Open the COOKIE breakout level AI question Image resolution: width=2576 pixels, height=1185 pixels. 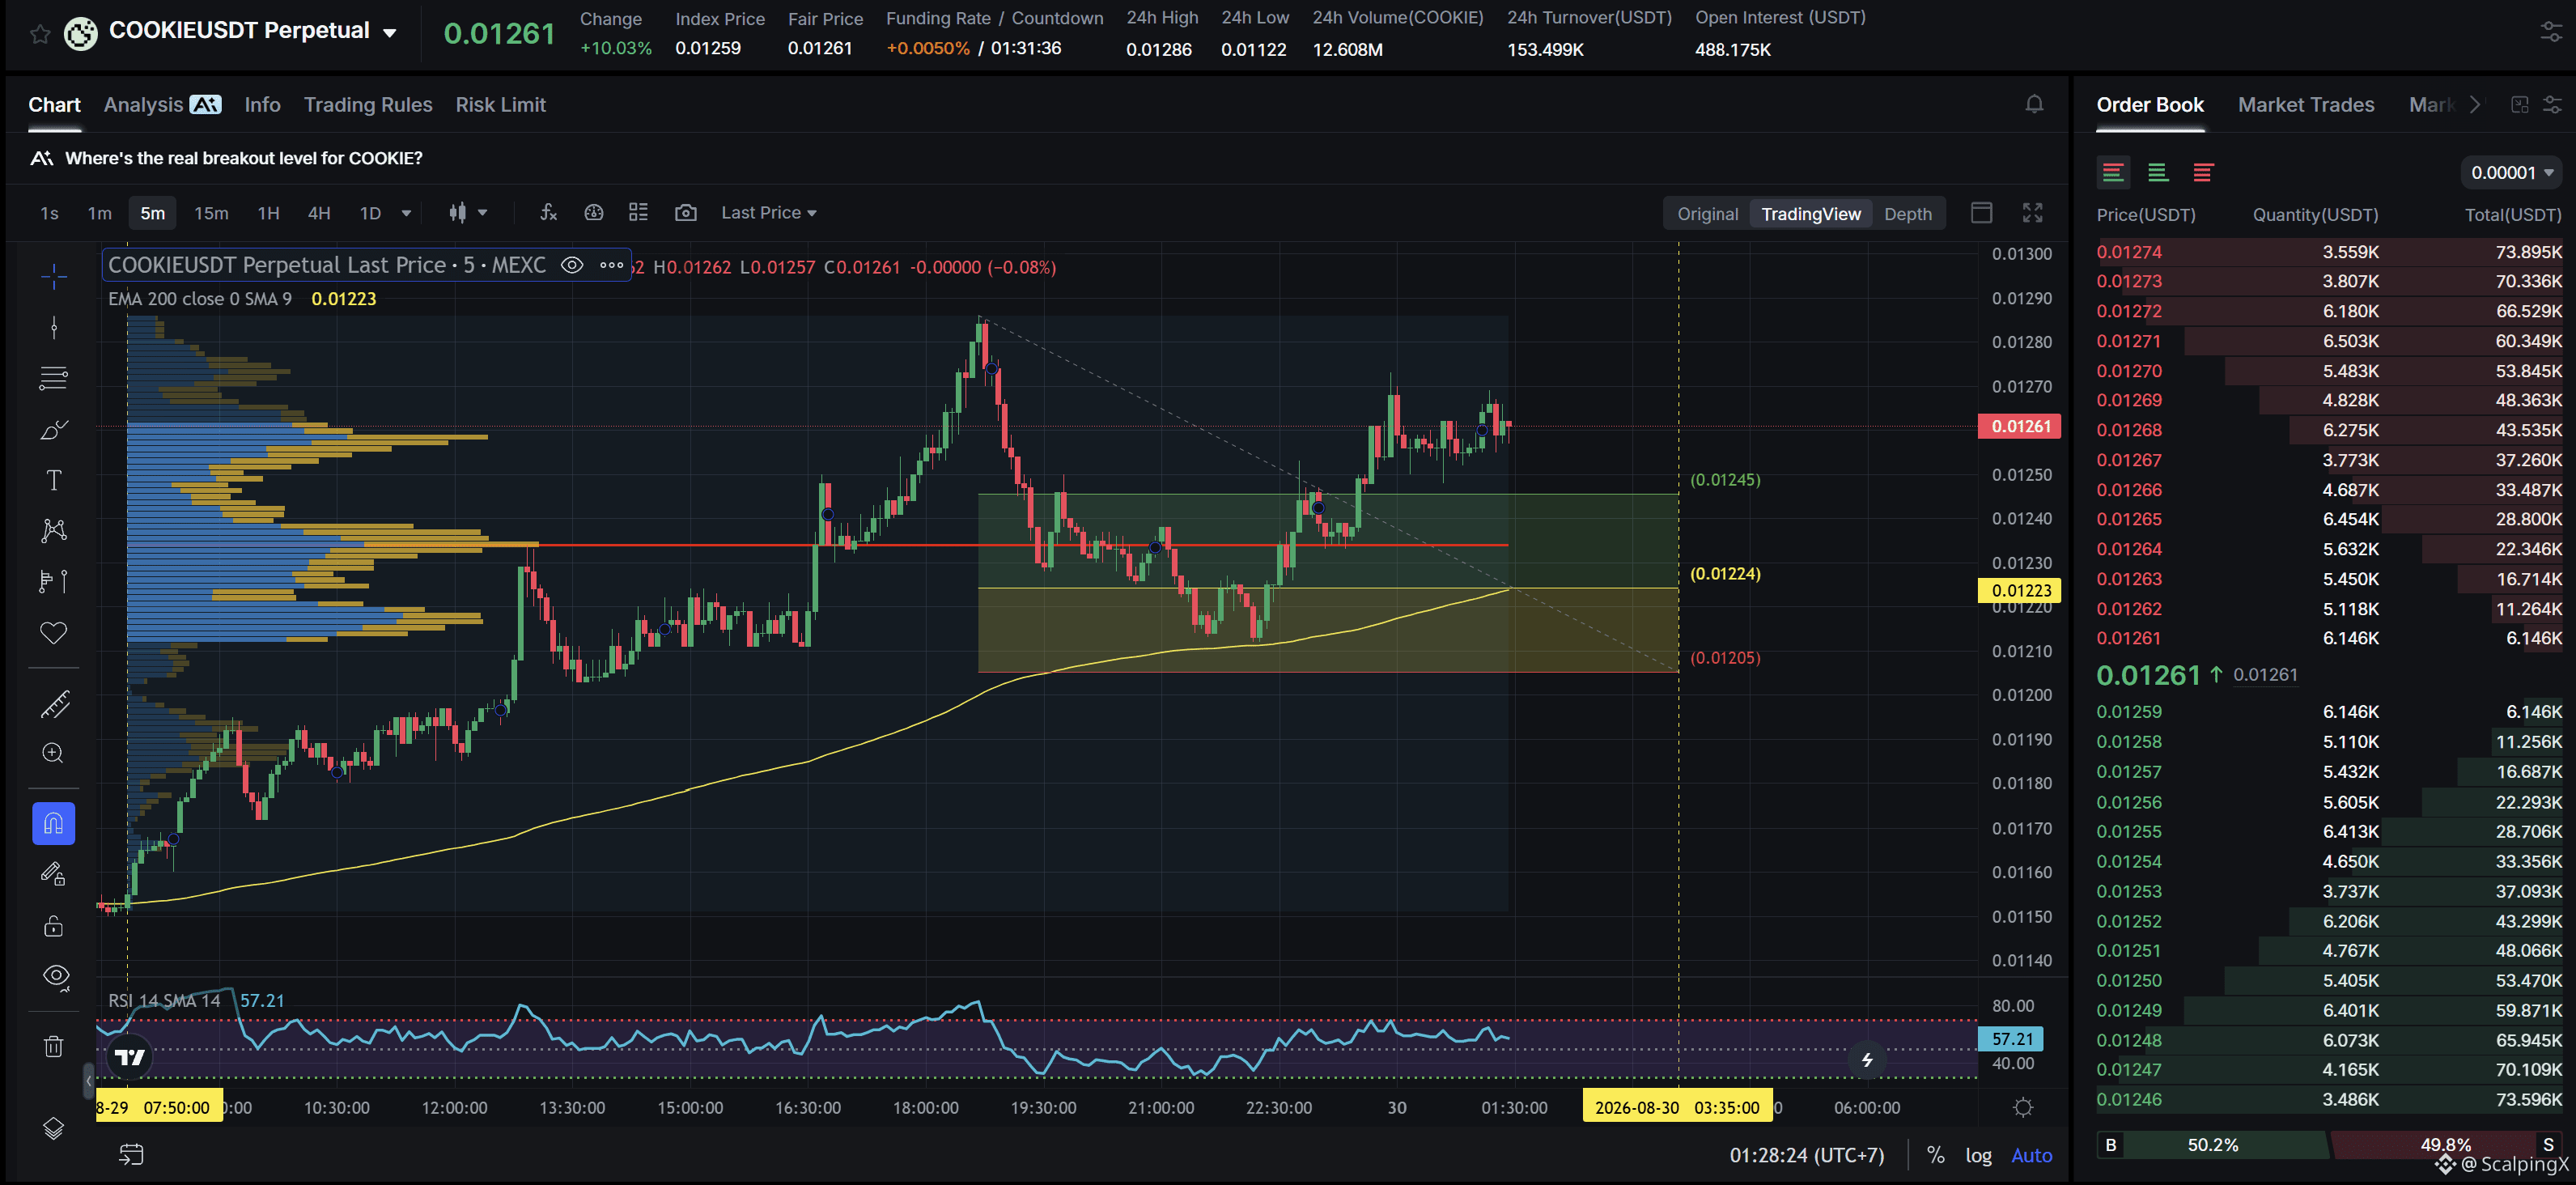tap(243, 158)
